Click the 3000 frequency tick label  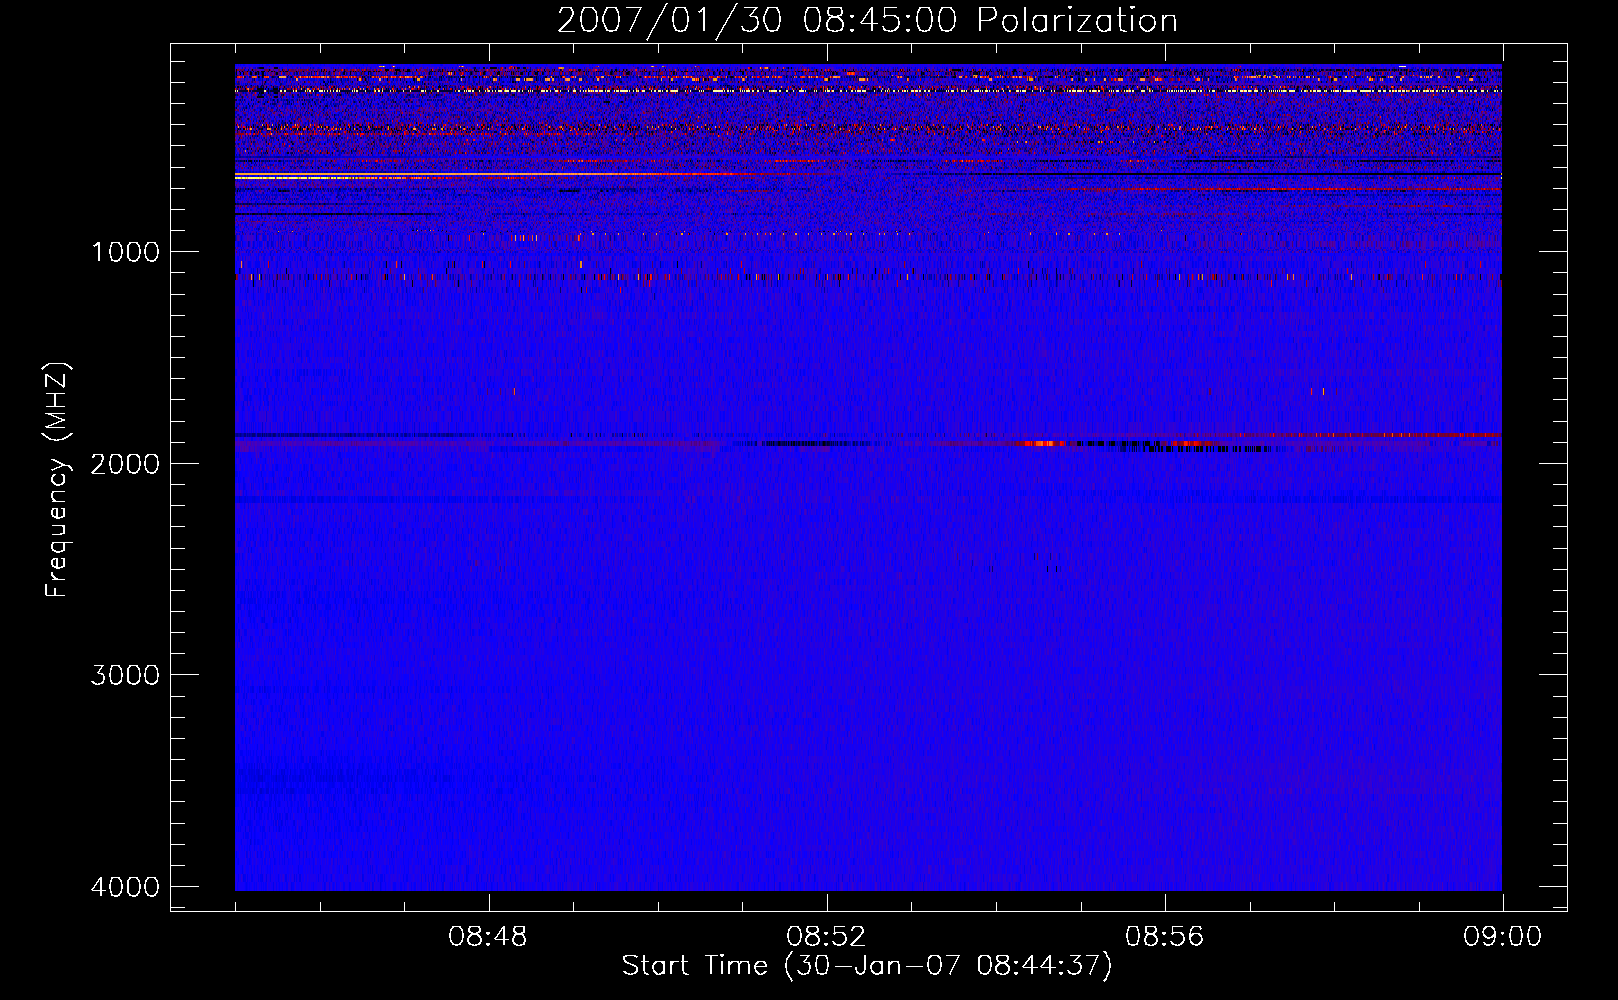[x=126, y=675]
